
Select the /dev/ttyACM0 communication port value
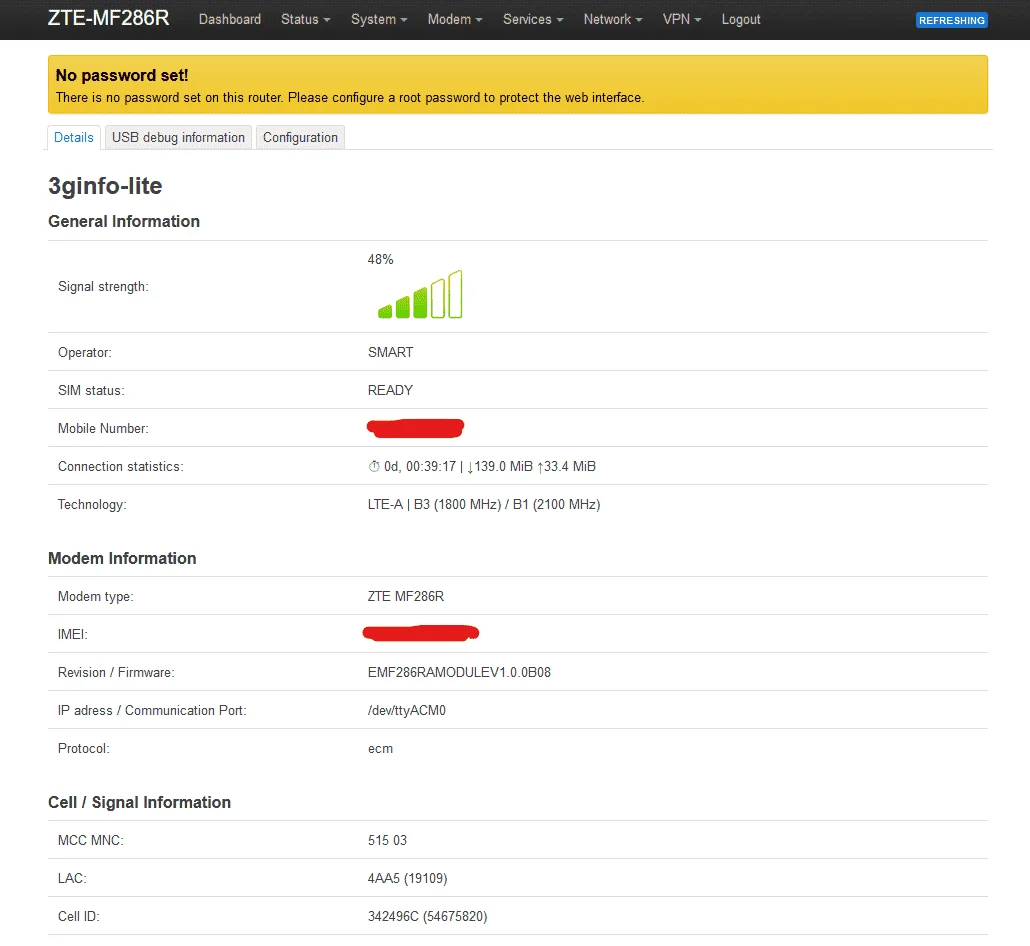click(407, 711)
